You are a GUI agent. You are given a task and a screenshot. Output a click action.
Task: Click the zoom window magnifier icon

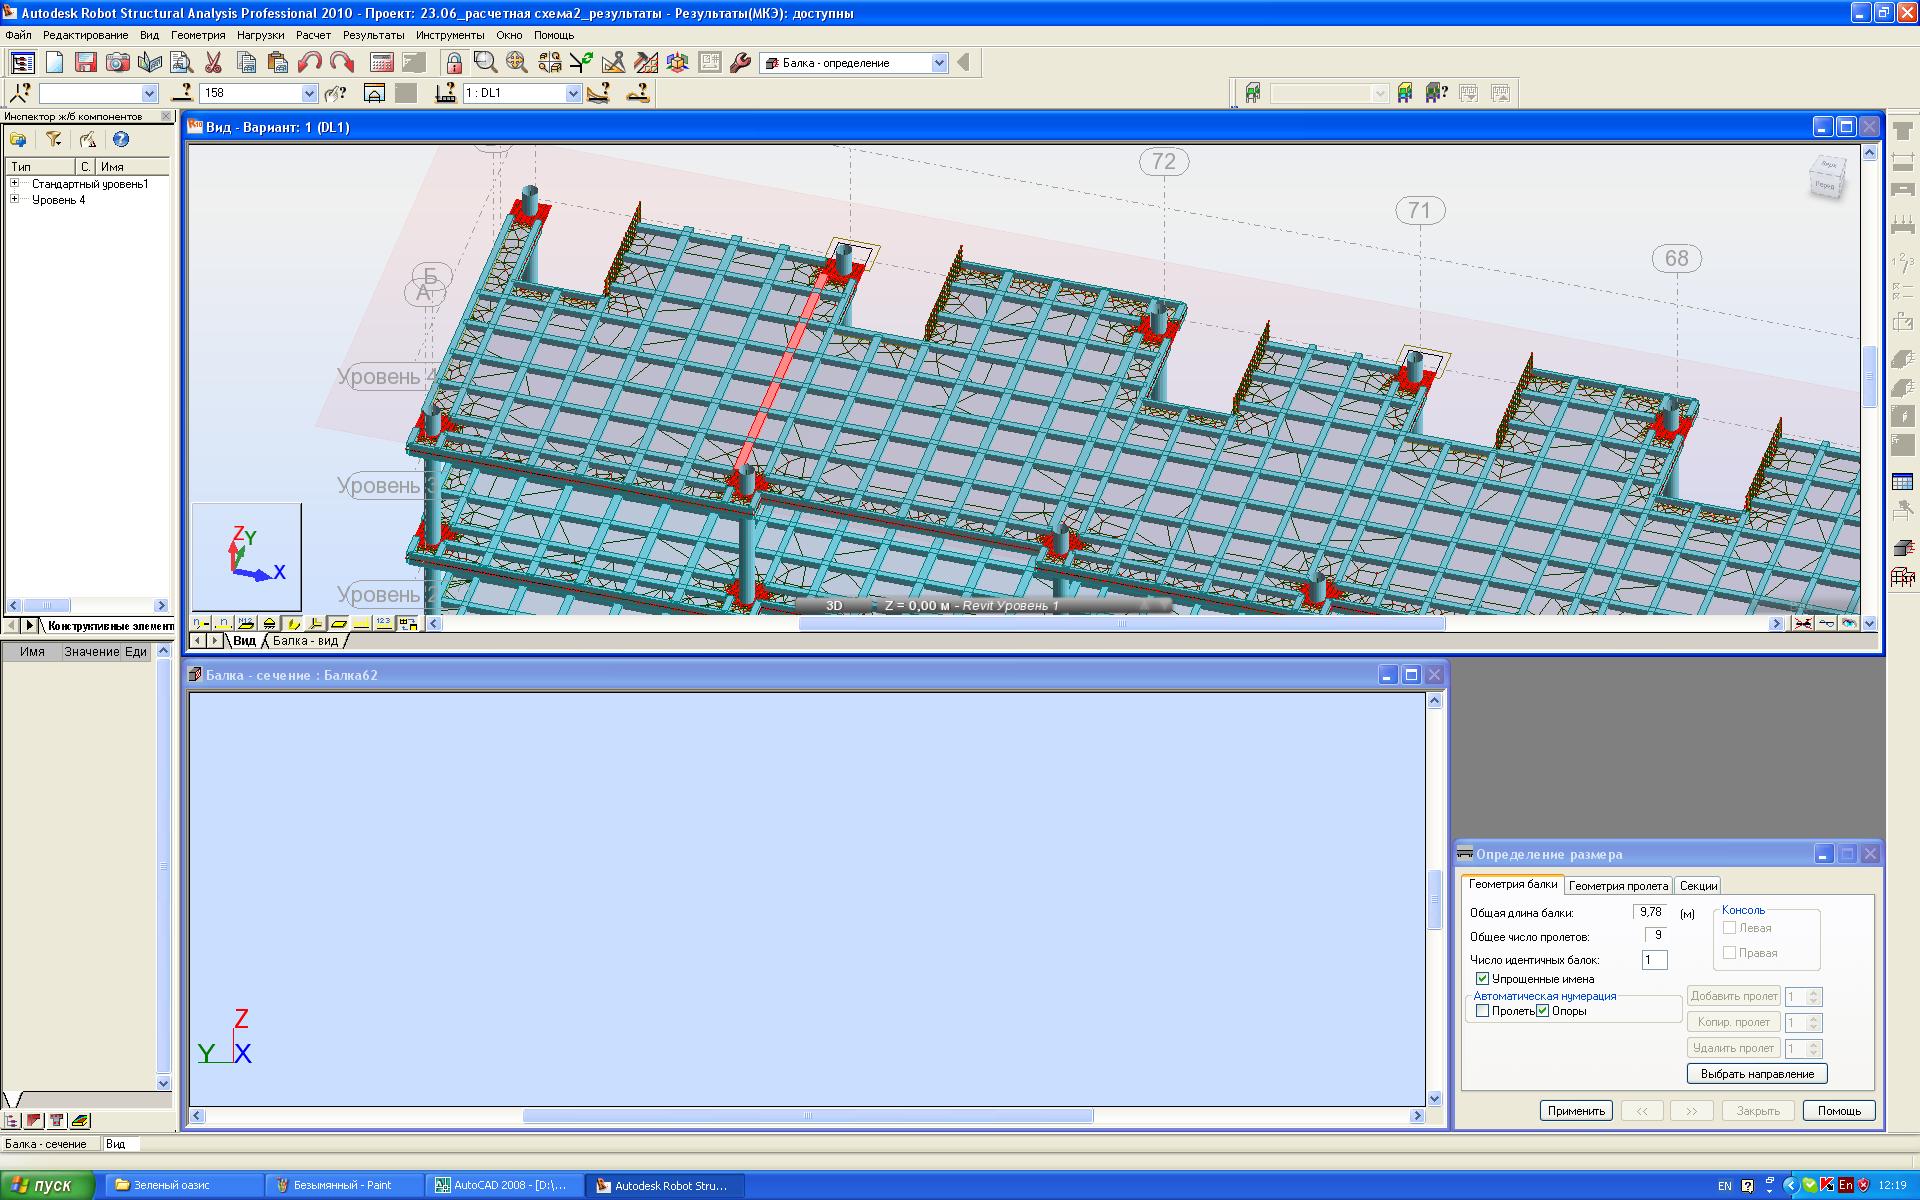[485, 62]
